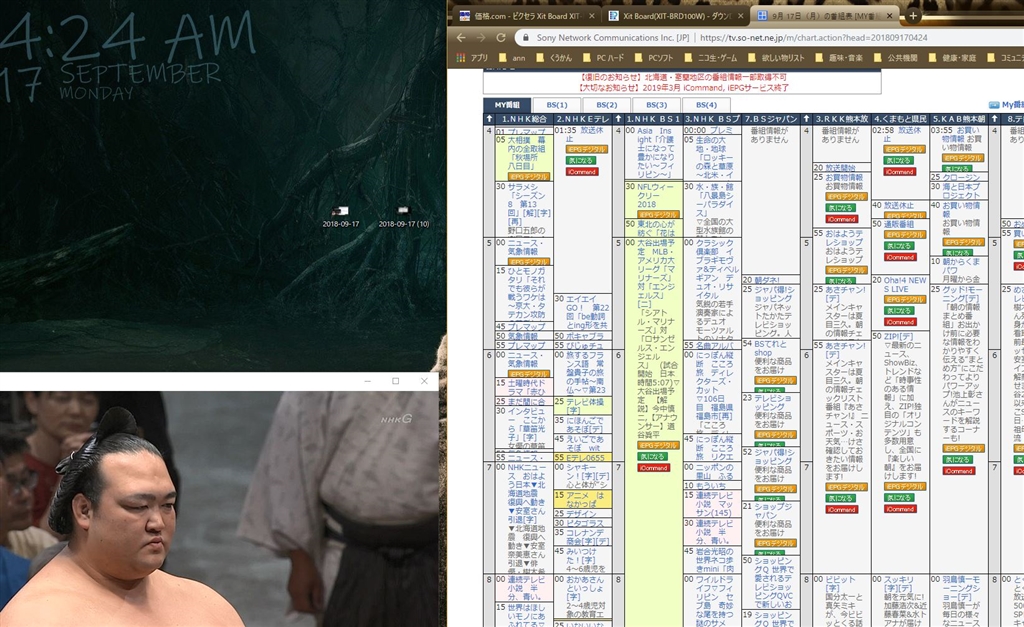
Task: Select the MY番組 schedule tab
Action: (x=507, y=105)
